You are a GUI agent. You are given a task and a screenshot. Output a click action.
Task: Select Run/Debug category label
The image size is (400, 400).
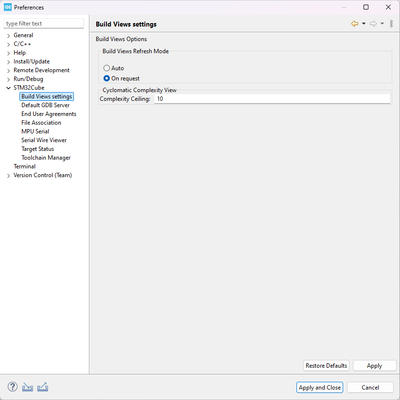(x=28, y=79)
